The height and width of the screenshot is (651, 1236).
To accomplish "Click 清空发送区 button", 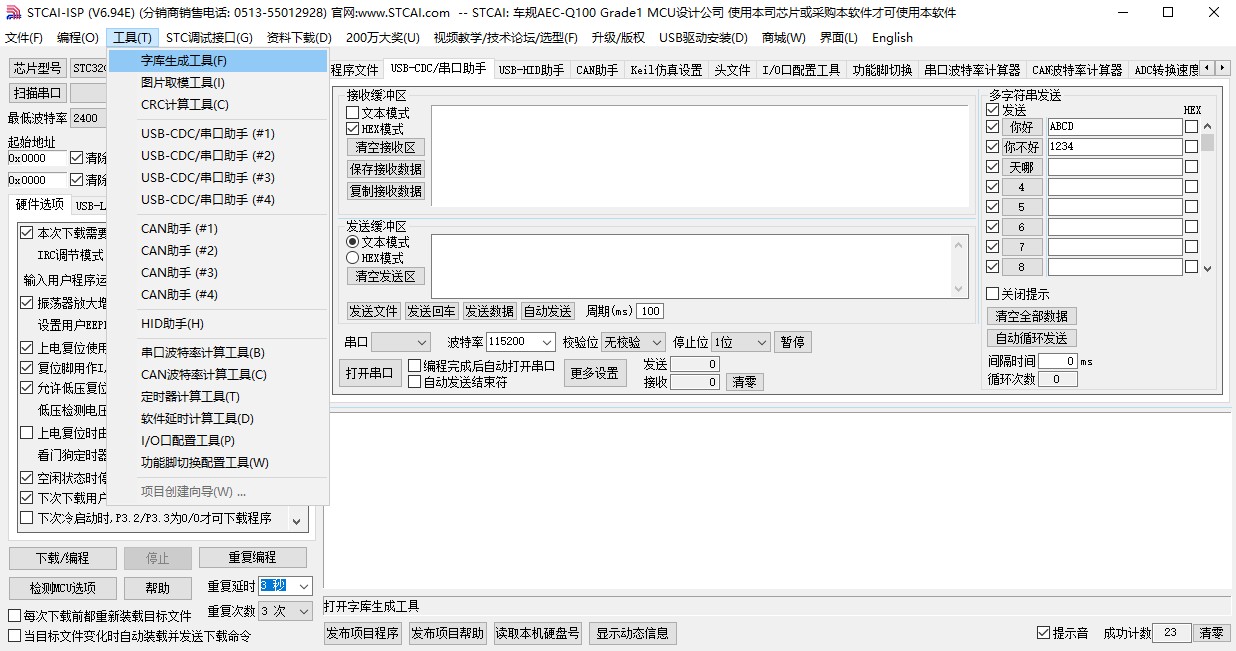I will point(386,276).
